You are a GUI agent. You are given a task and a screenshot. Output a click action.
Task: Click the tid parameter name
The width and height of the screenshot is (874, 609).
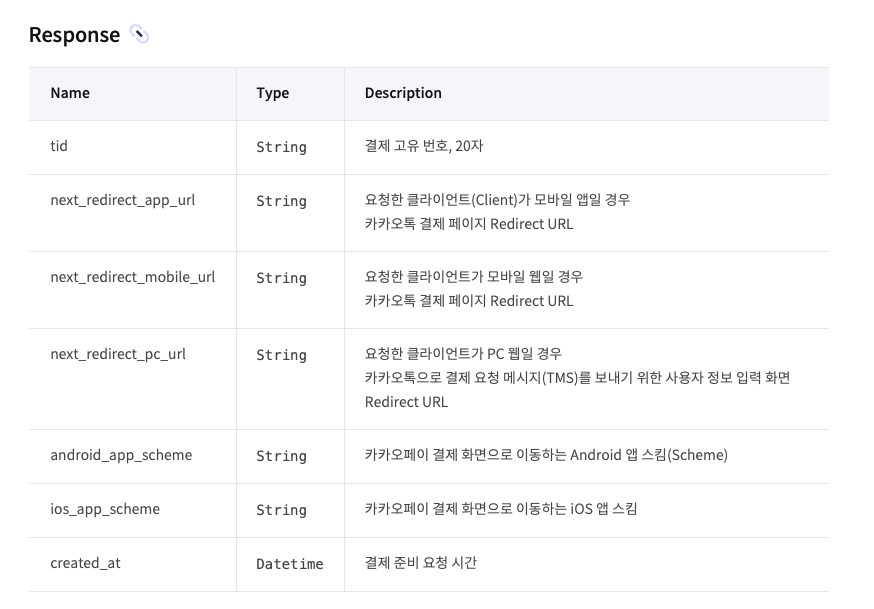coord(59,146)
